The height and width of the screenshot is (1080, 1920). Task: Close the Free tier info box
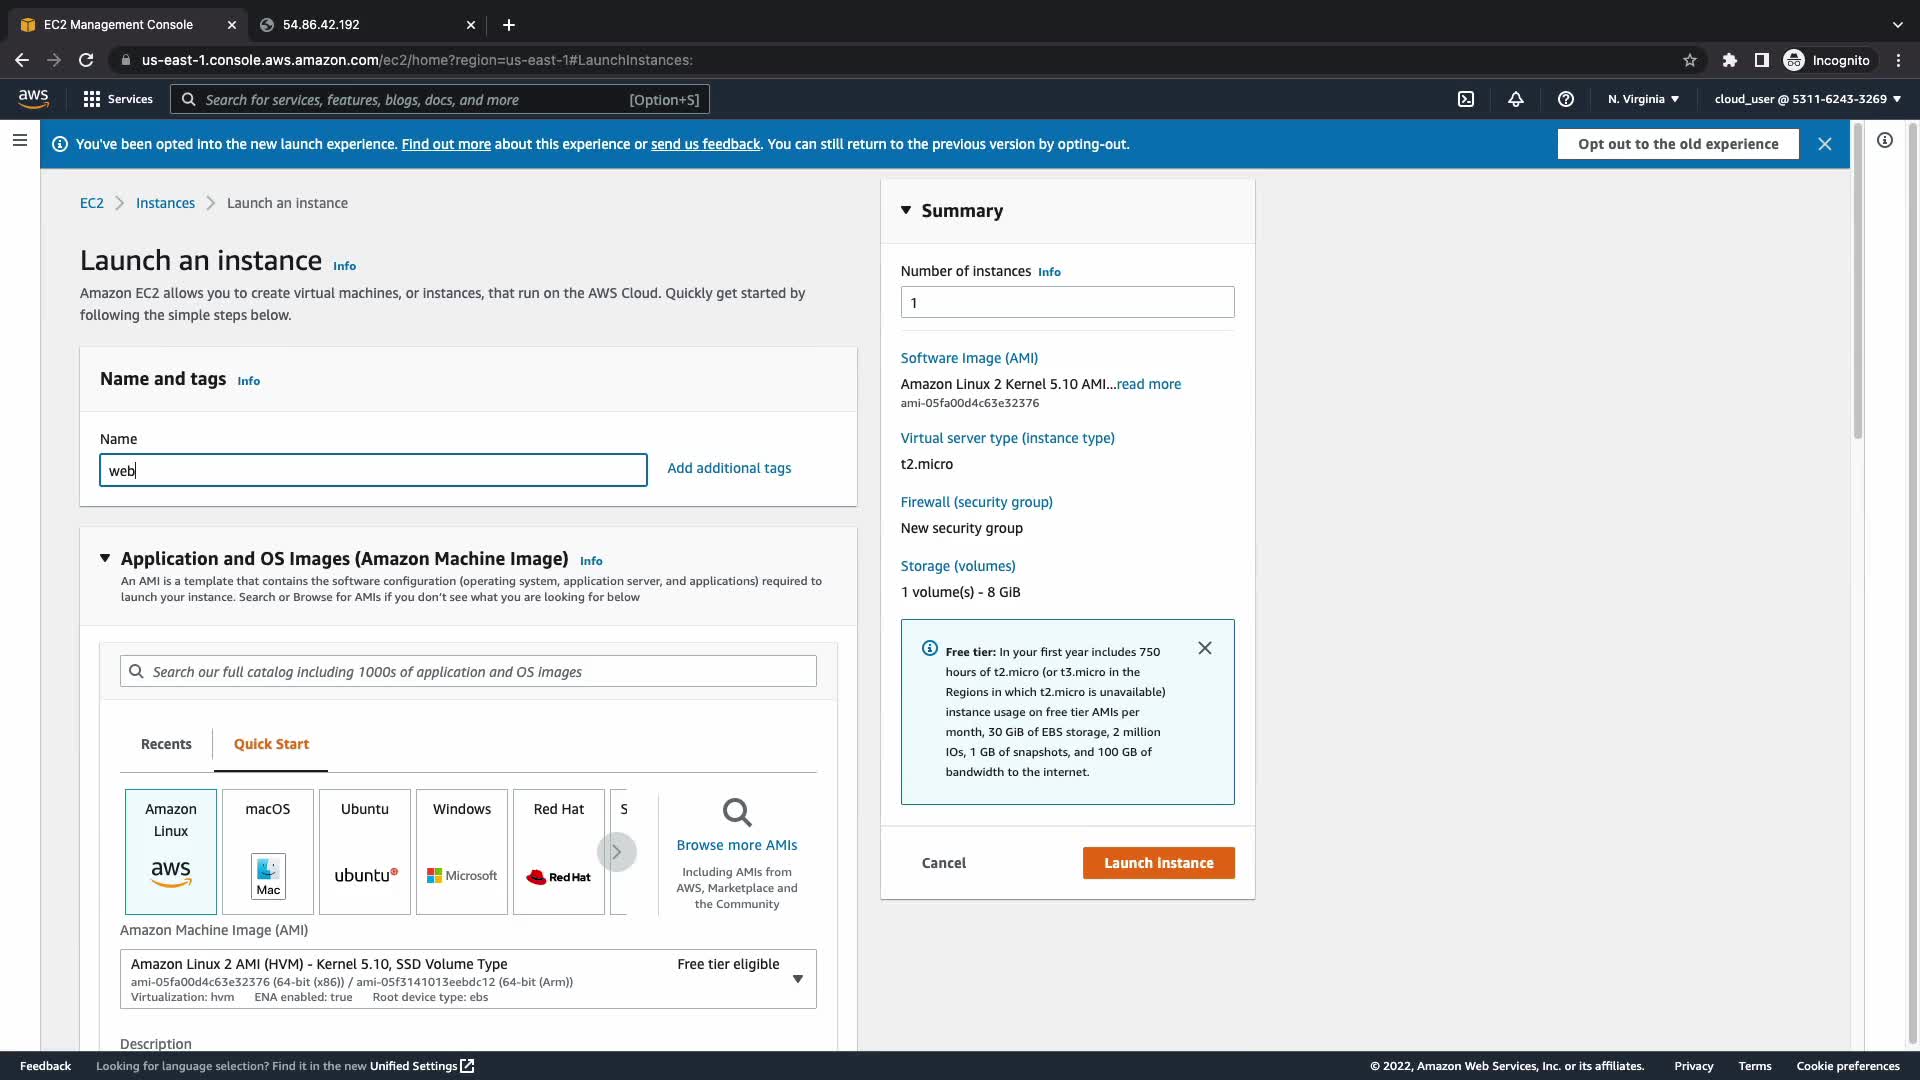coord(1205,648)
